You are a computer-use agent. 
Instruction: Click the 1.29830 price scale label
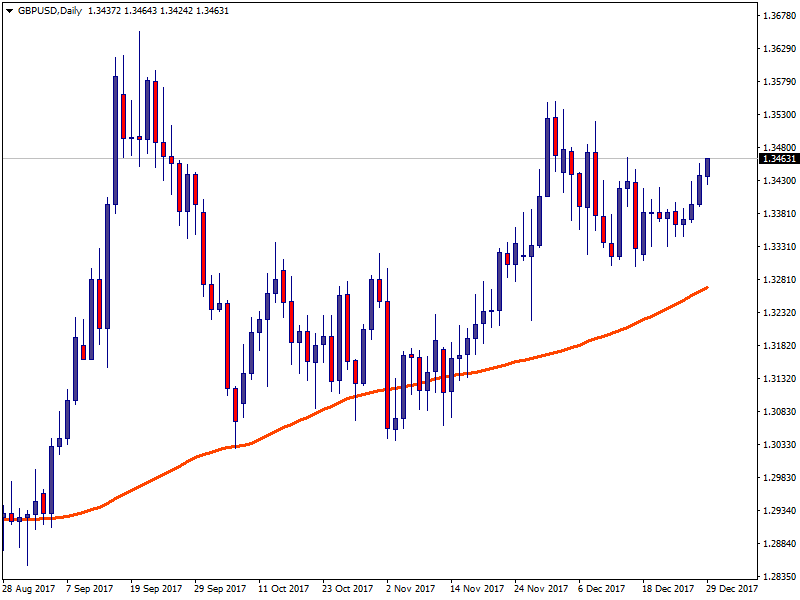[777, 478]
